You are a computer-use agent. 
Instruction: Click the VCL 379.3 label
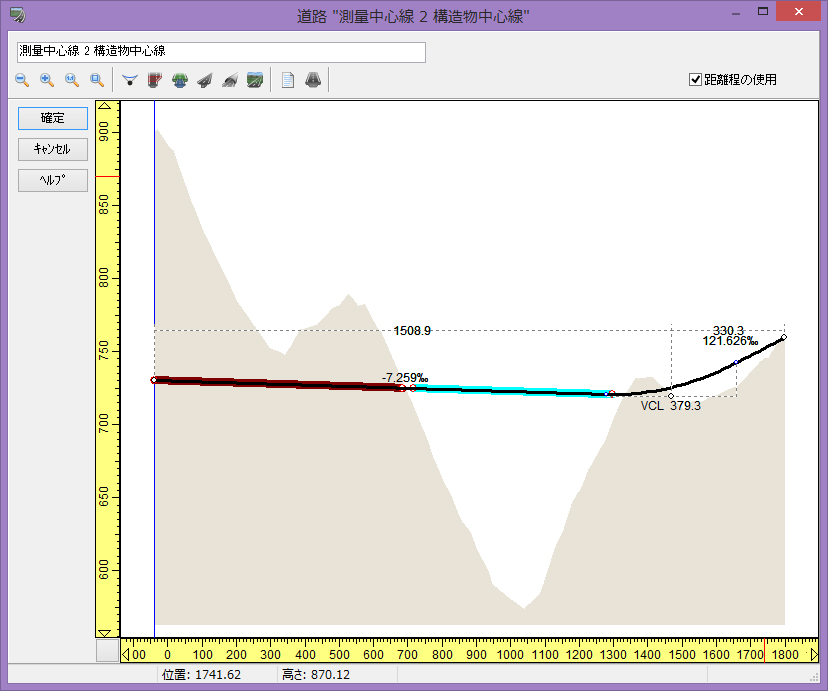pyautogui.click(x=671, y=406)
